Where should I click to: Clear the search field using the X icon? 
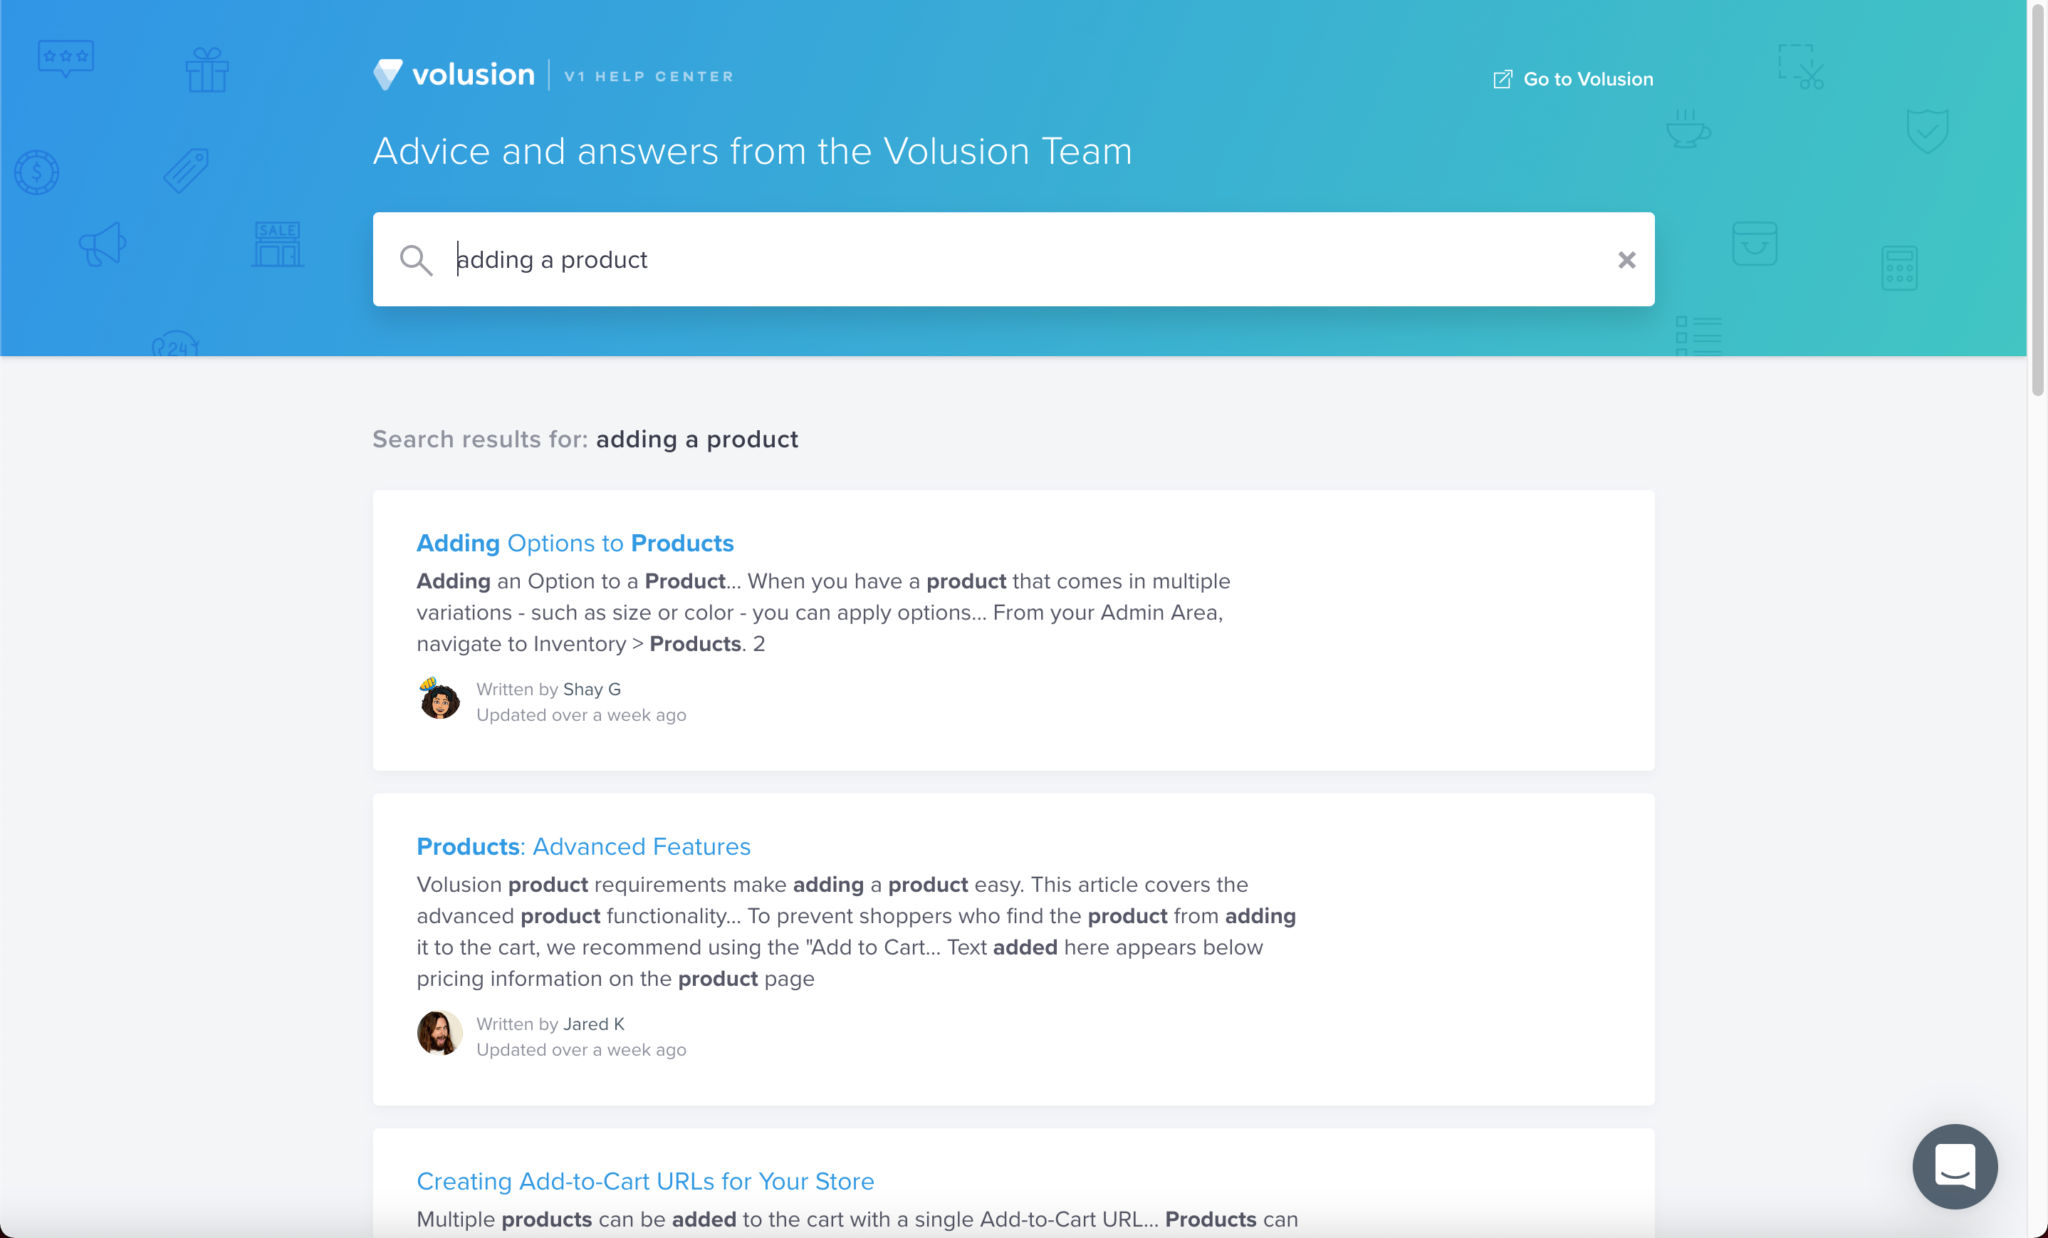(x=1626, y=259)
